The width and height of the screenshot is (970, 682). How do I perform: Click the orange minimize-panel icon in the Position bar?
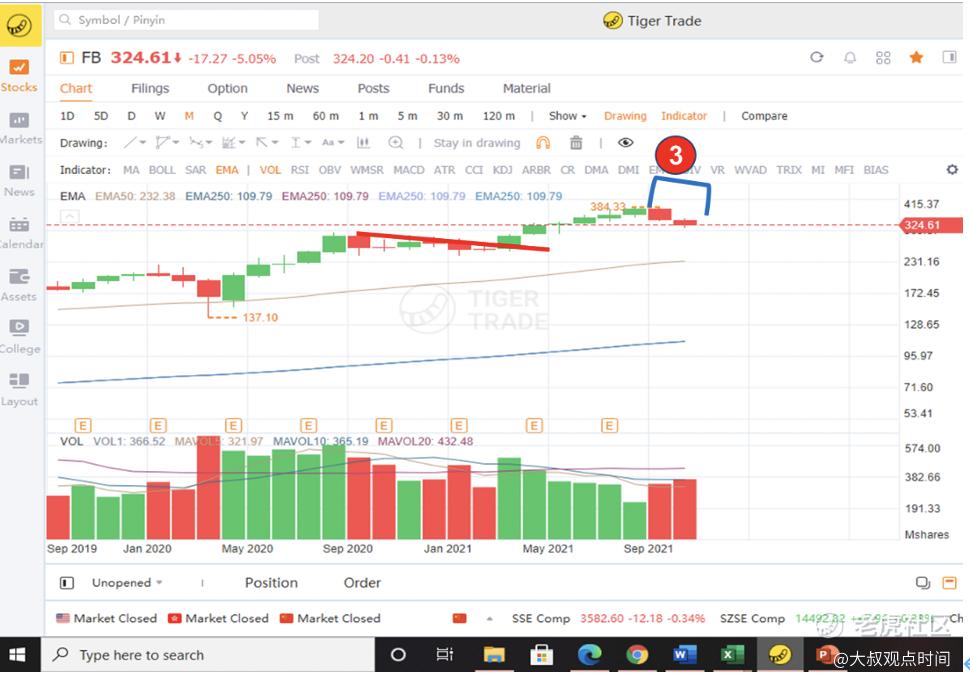(x=949, y=582)
